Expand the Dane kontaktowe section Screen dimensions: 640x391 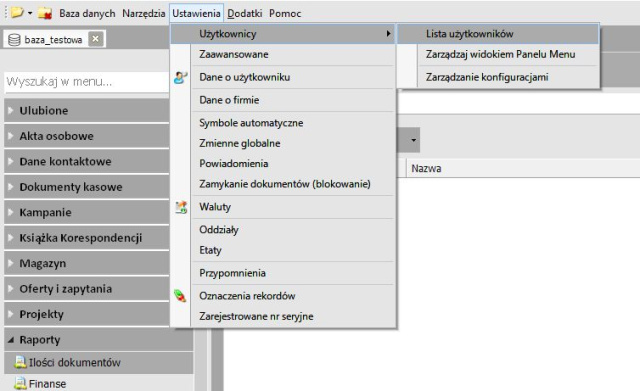click(86, 161)
